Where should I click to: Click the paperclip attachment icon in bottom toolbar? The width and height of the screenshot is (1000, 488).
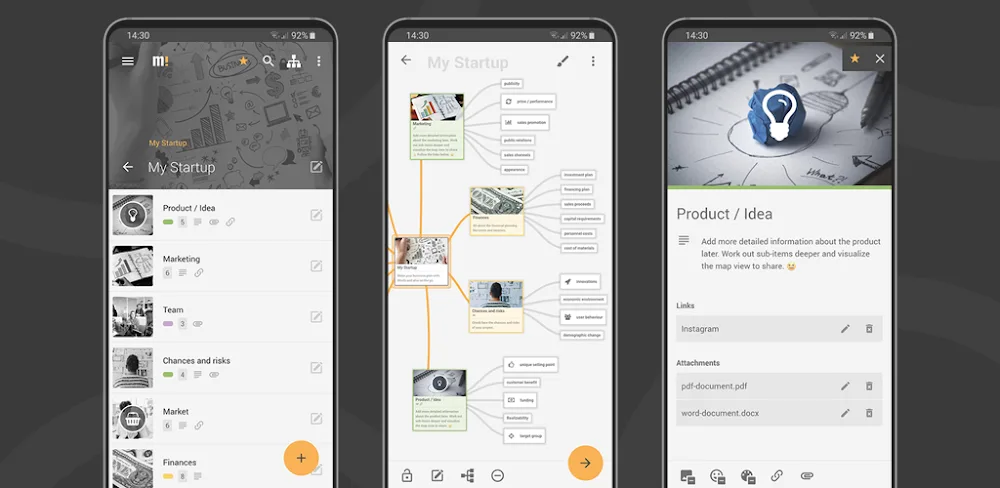point(807,477)
